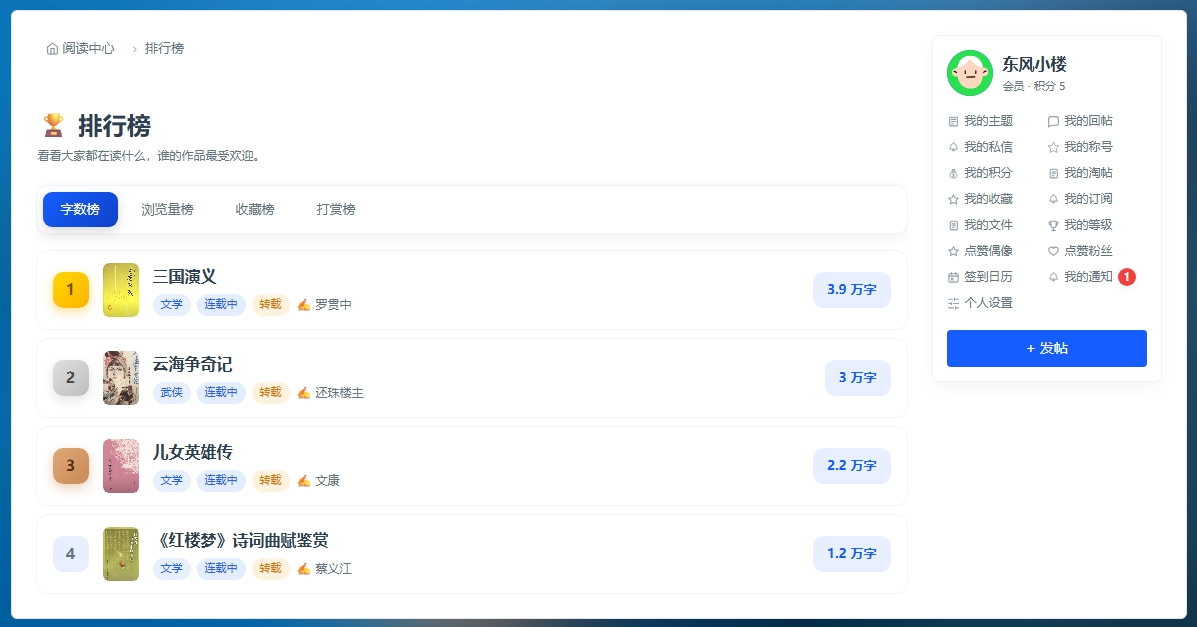Open the 云海争奇记 title
The width and height of the screenshot is (1197, 627).
click(192, 364)
